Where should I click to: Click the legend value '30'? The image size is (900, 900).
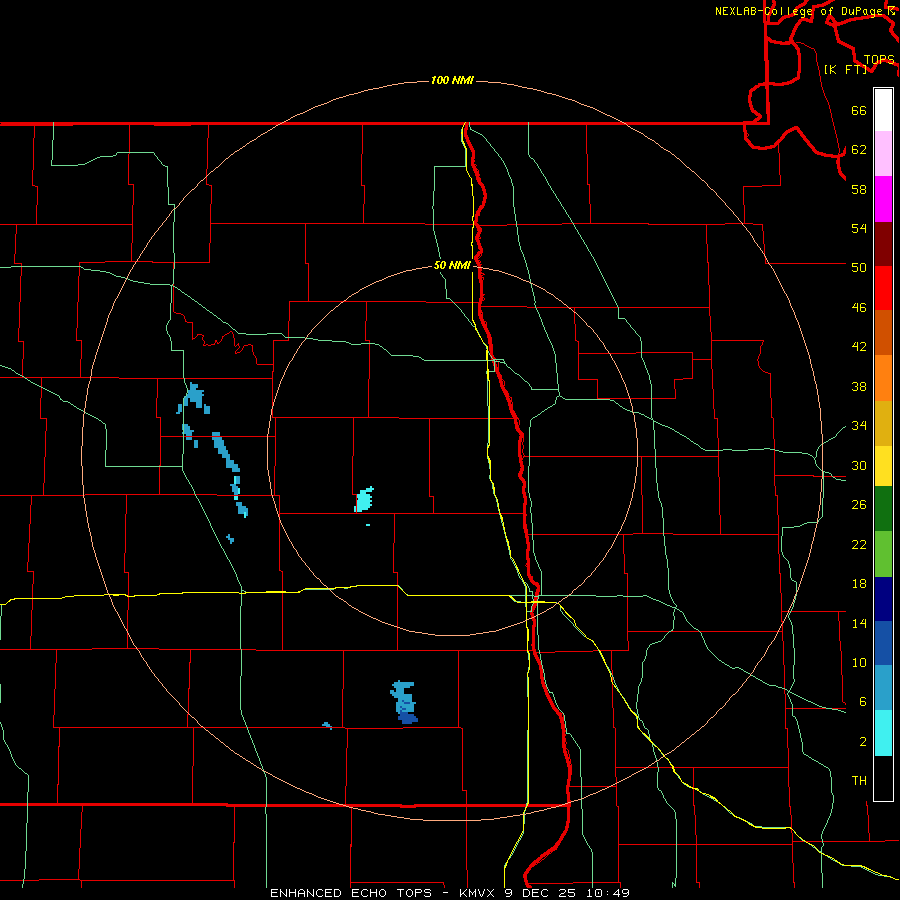coord(859,465)
